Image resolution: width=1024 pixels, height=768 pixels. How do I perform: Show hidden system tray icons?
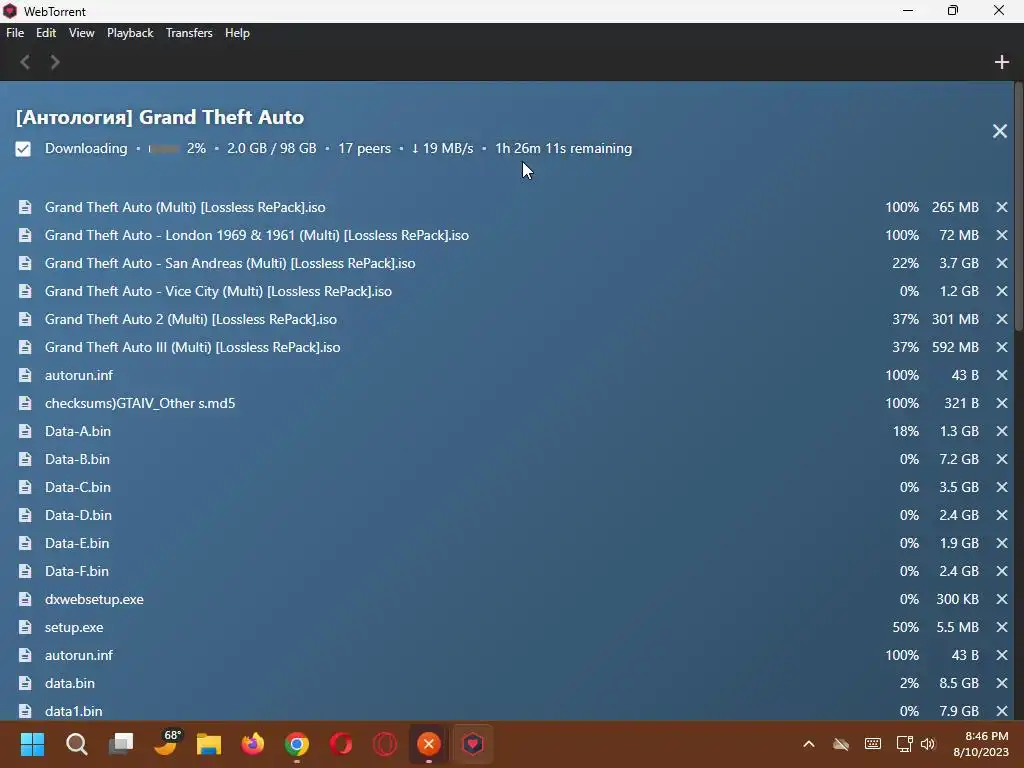click(808, 744)
